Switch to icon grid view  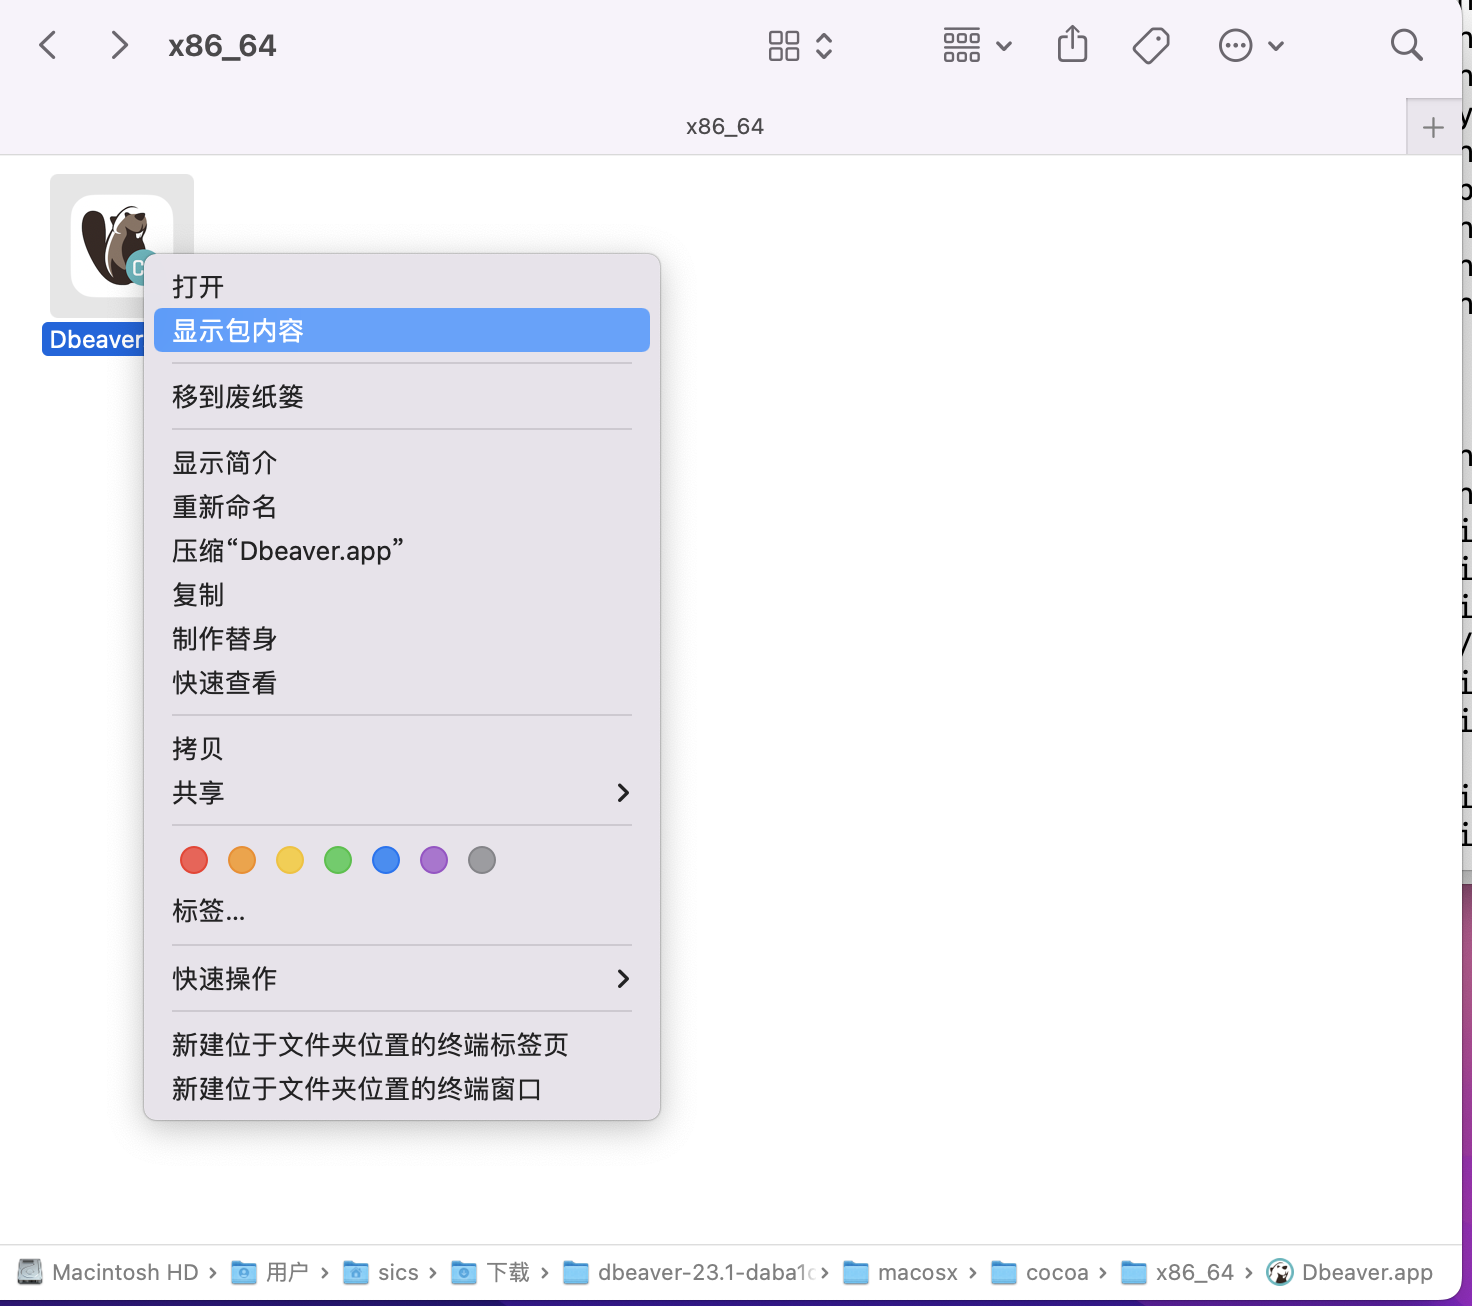[784, 45]
